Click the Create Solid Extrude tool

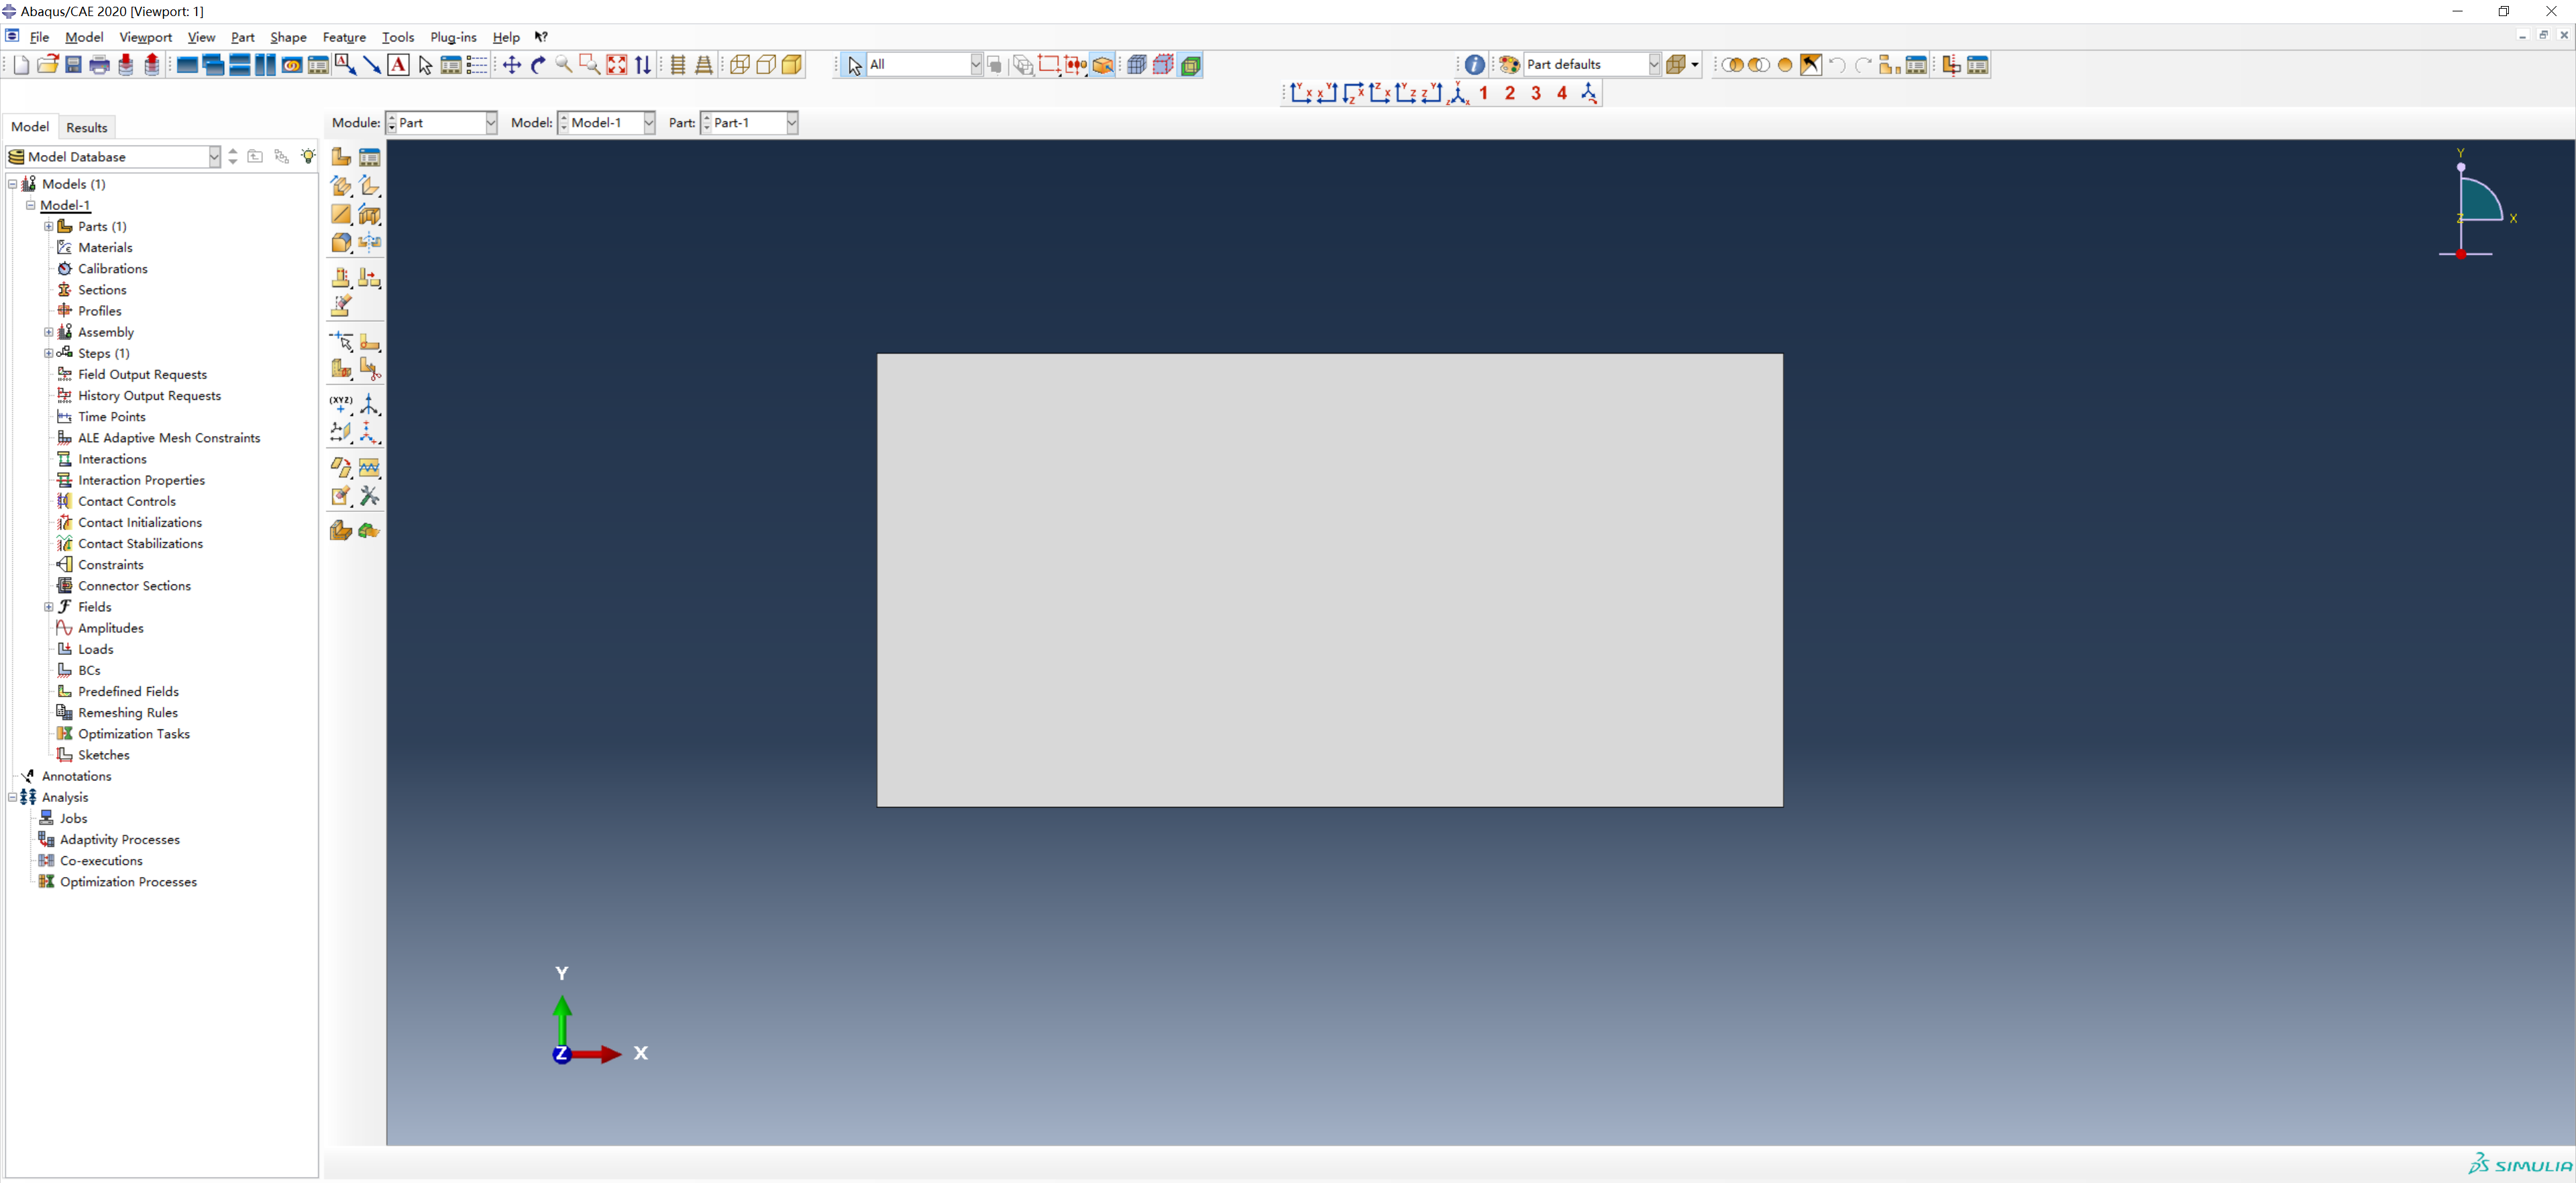(x=341, y=186)
